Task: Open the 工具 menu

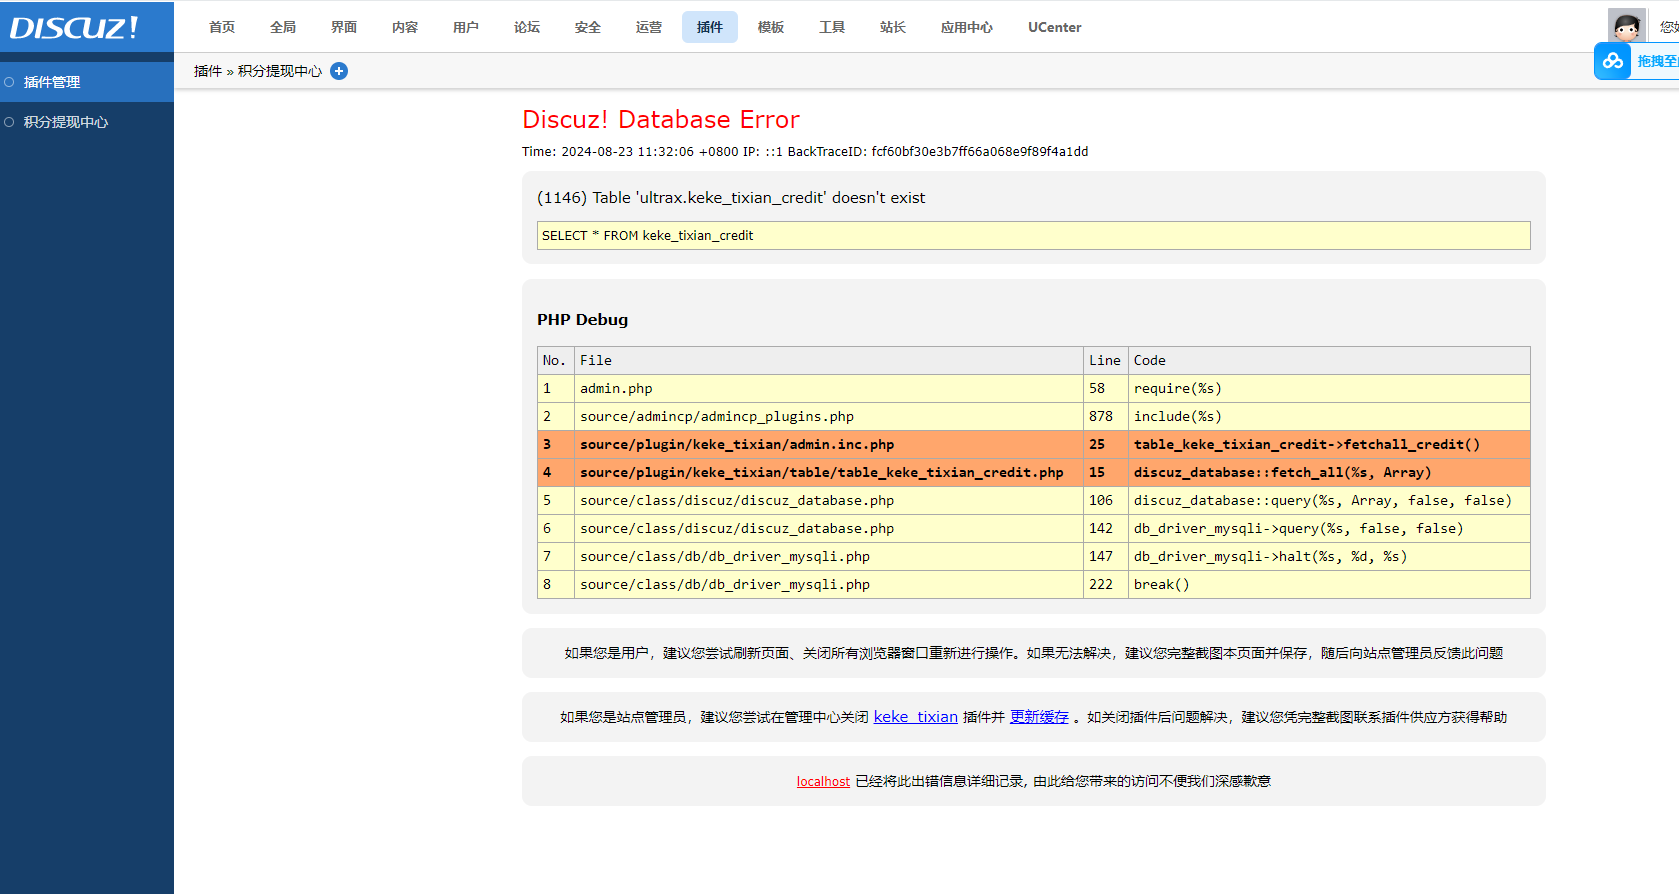Action: pos(832,27)
